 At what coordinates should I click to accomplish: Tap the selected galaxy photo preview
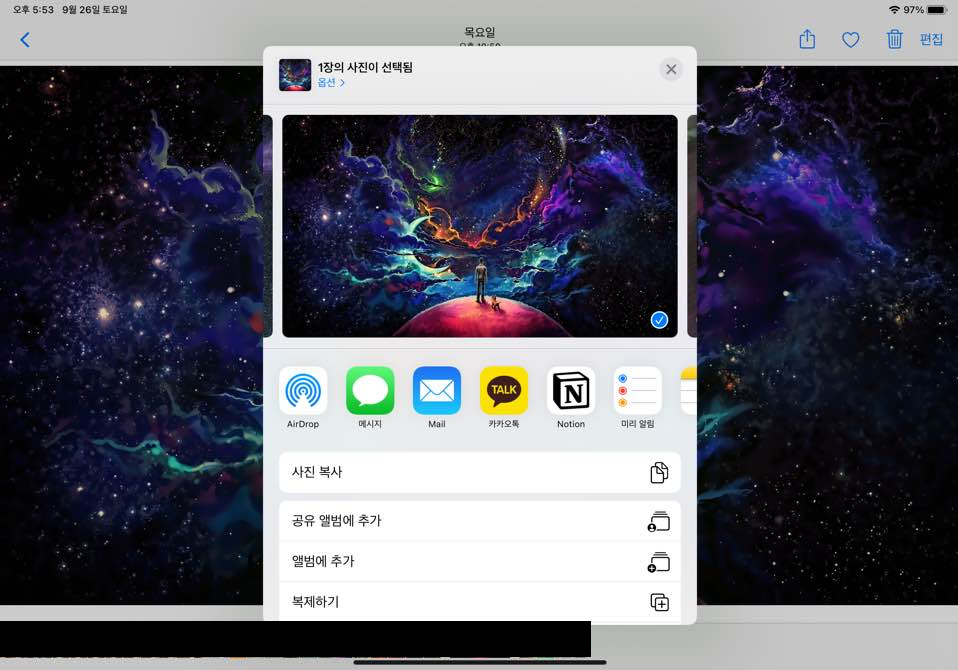pos(480,226)
